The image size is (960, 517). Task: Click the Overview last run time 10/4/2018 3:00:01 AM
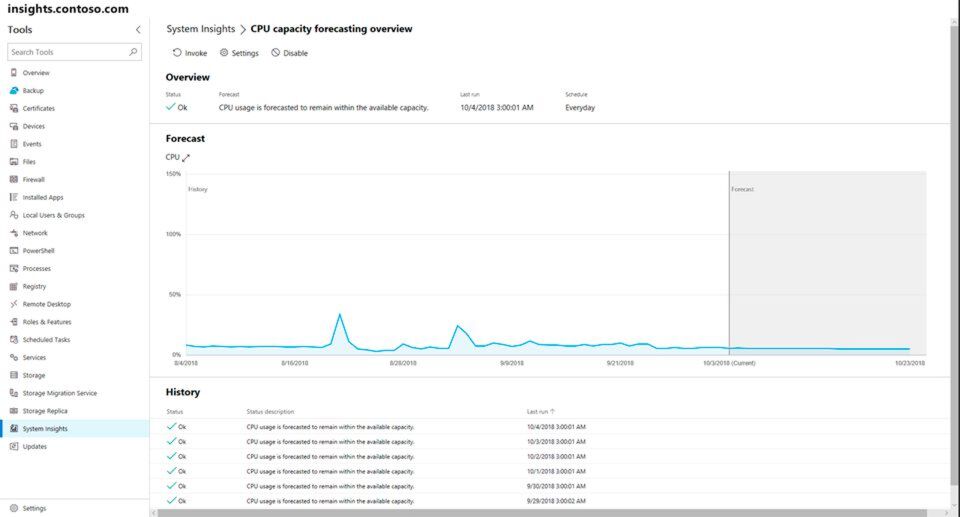tap(497, 108)
